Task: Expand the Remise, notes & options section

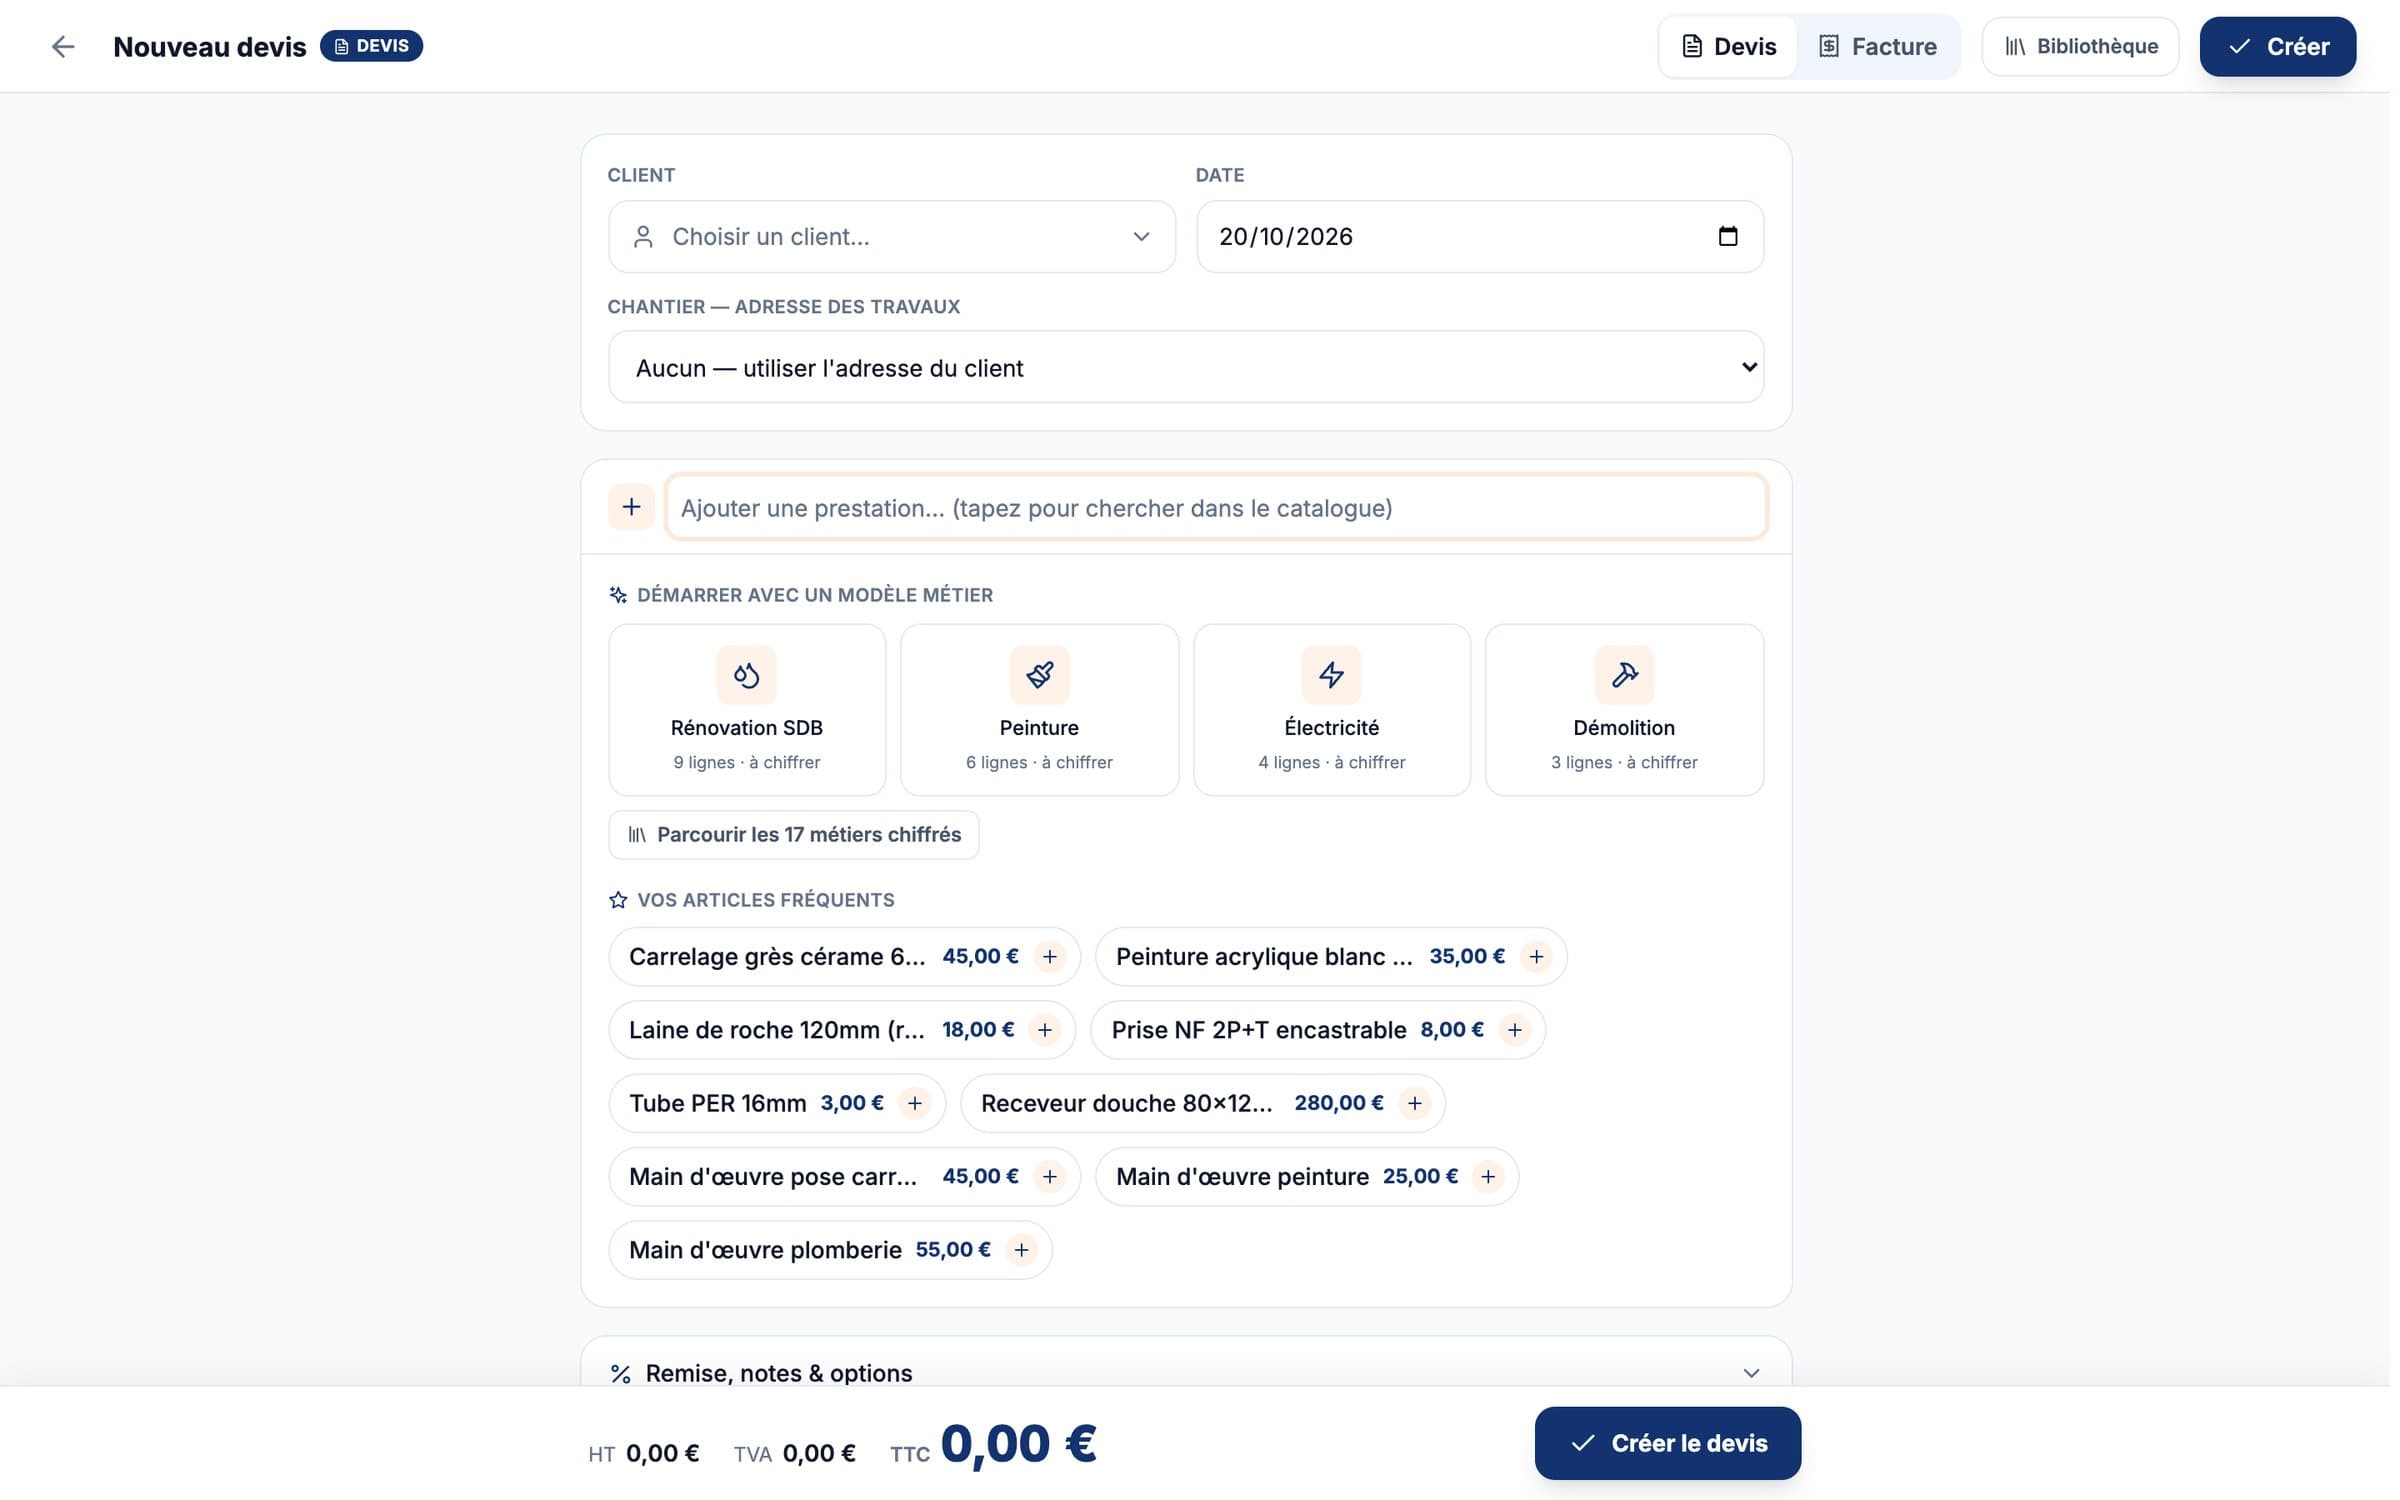Action: (1186, 1372)
